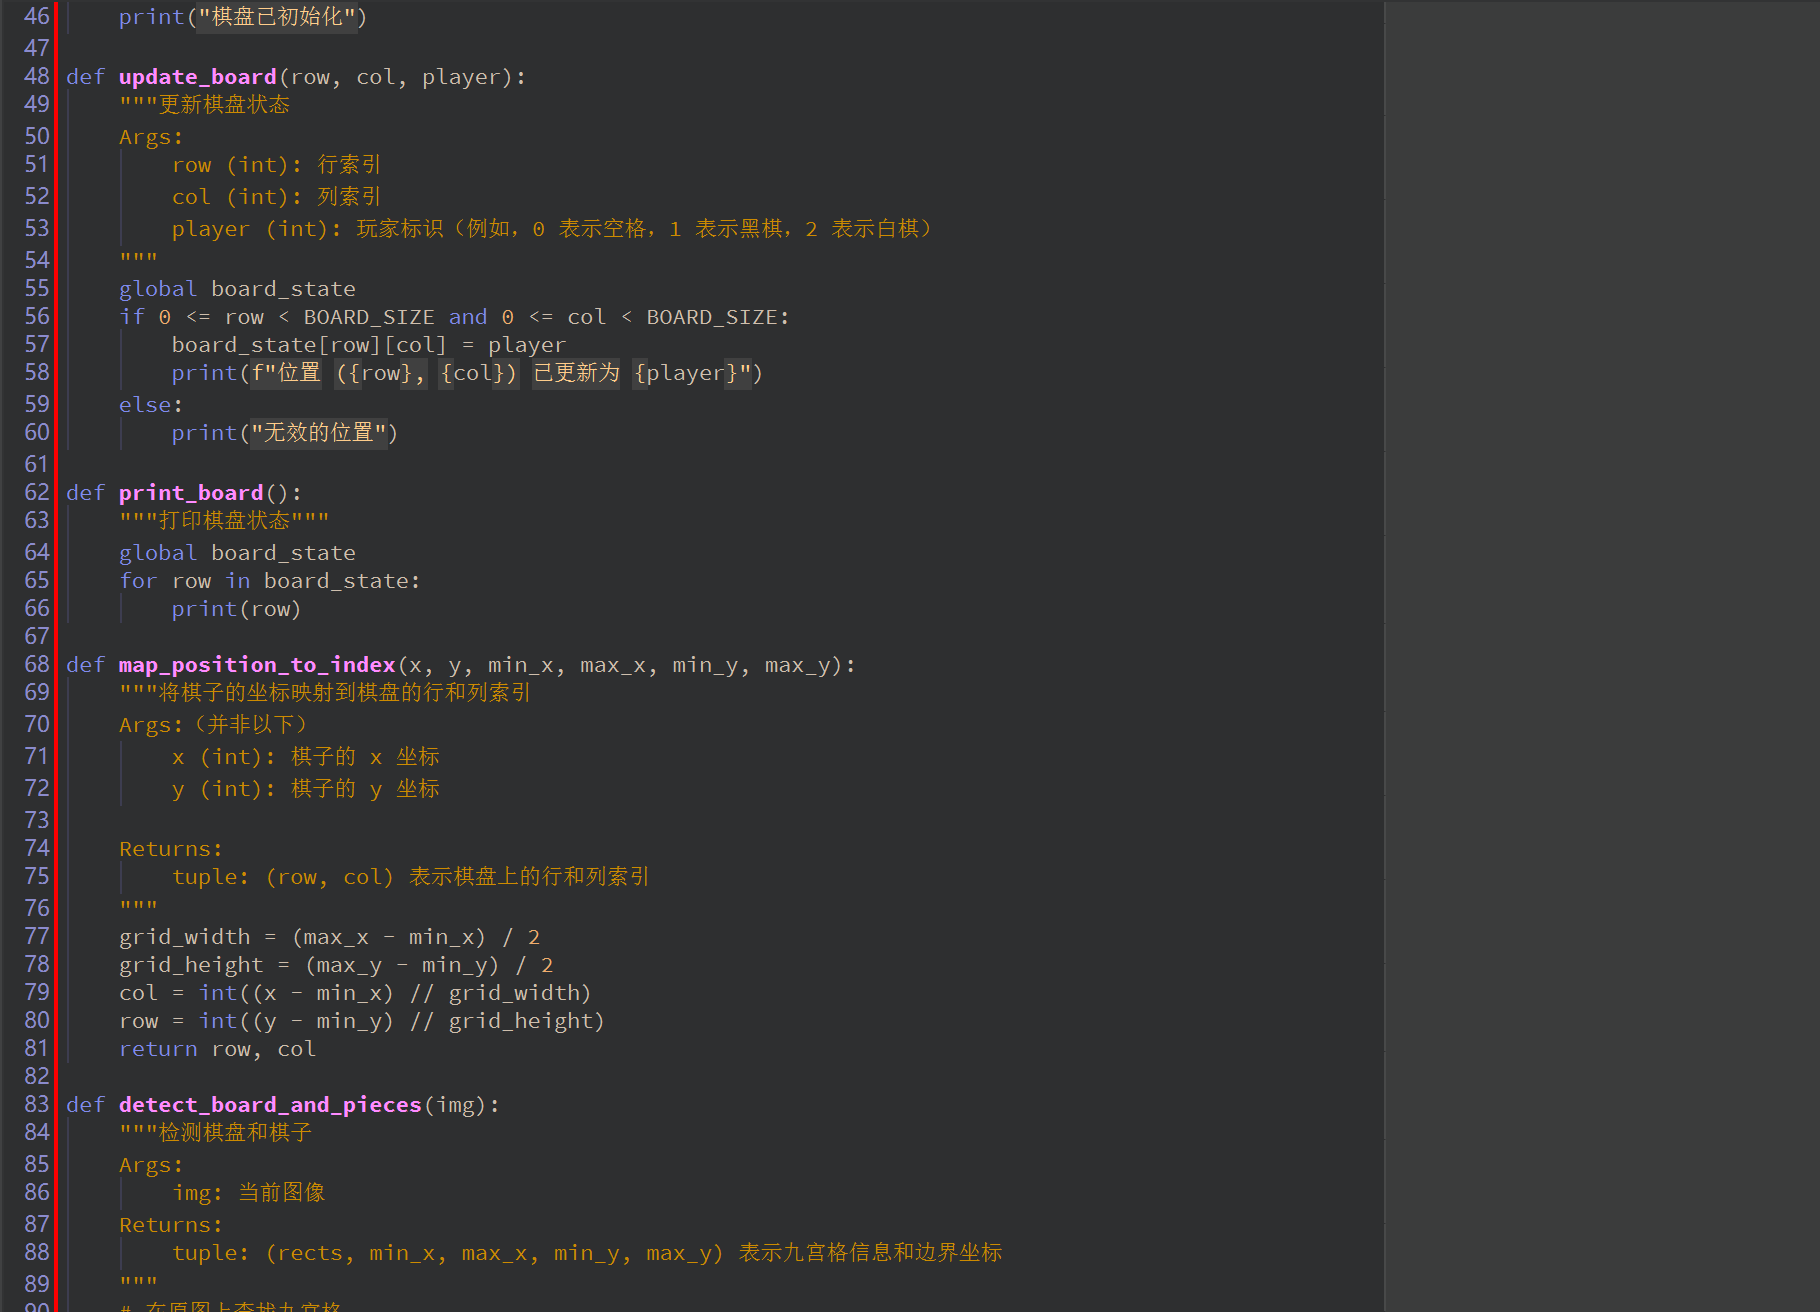
Task: Select the map_position_to_index function name
Action: point(256,665)
